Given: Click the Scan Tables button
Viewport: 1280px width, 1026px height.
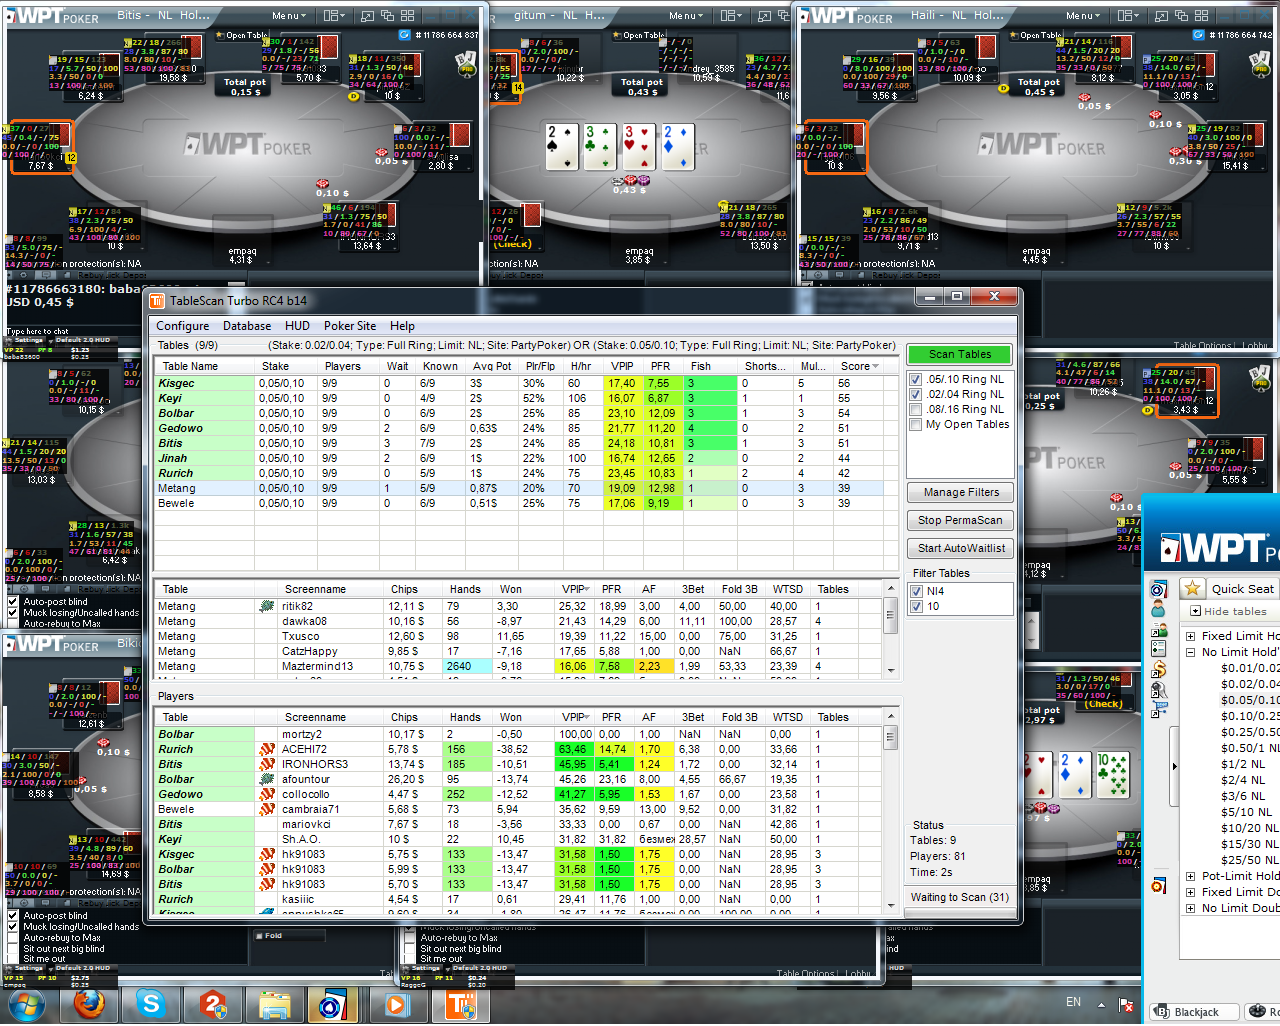Looking at the screenshot, I should point(960,354).
